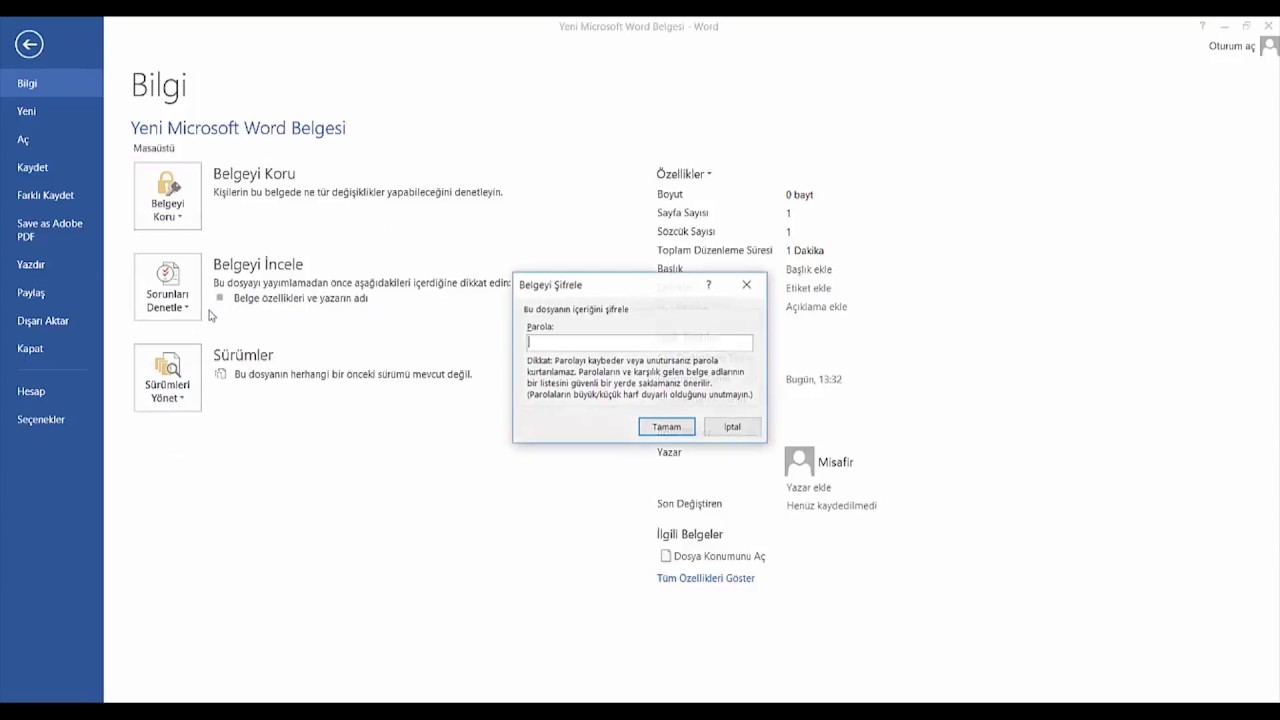Click the Sürümler version icon
This screenshot has height=720, width=1280.
tap(221, 374)
